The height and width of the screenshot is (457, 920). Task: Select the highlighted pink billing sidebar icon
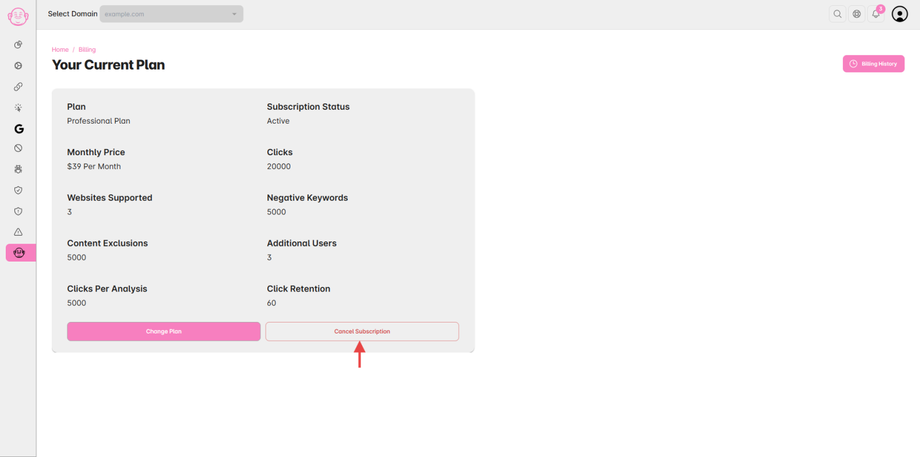click(19, 253)
